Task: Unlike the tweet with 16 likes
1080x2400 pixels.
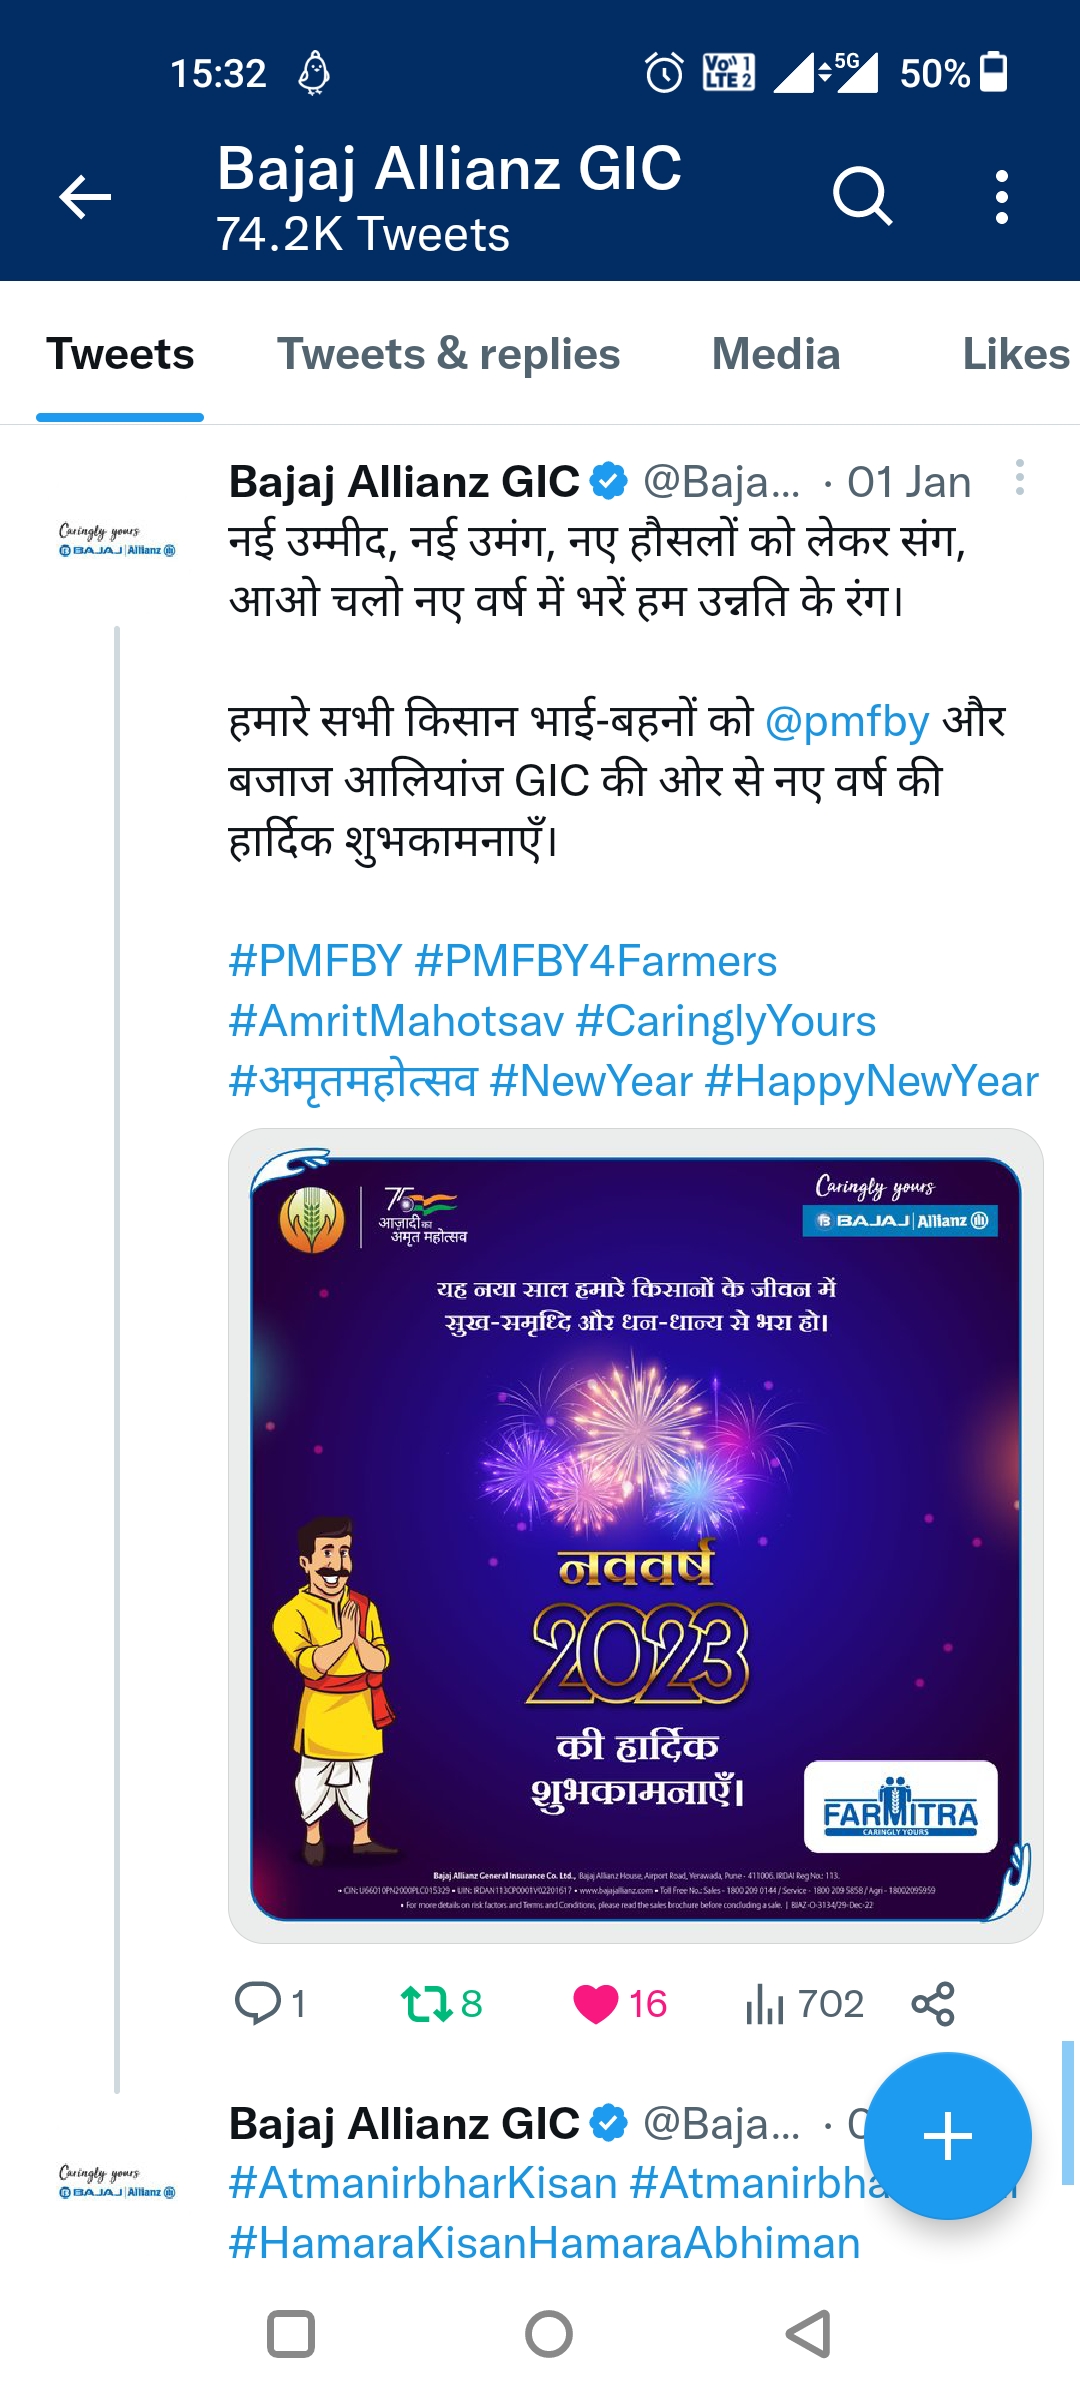Action: 596,2004
